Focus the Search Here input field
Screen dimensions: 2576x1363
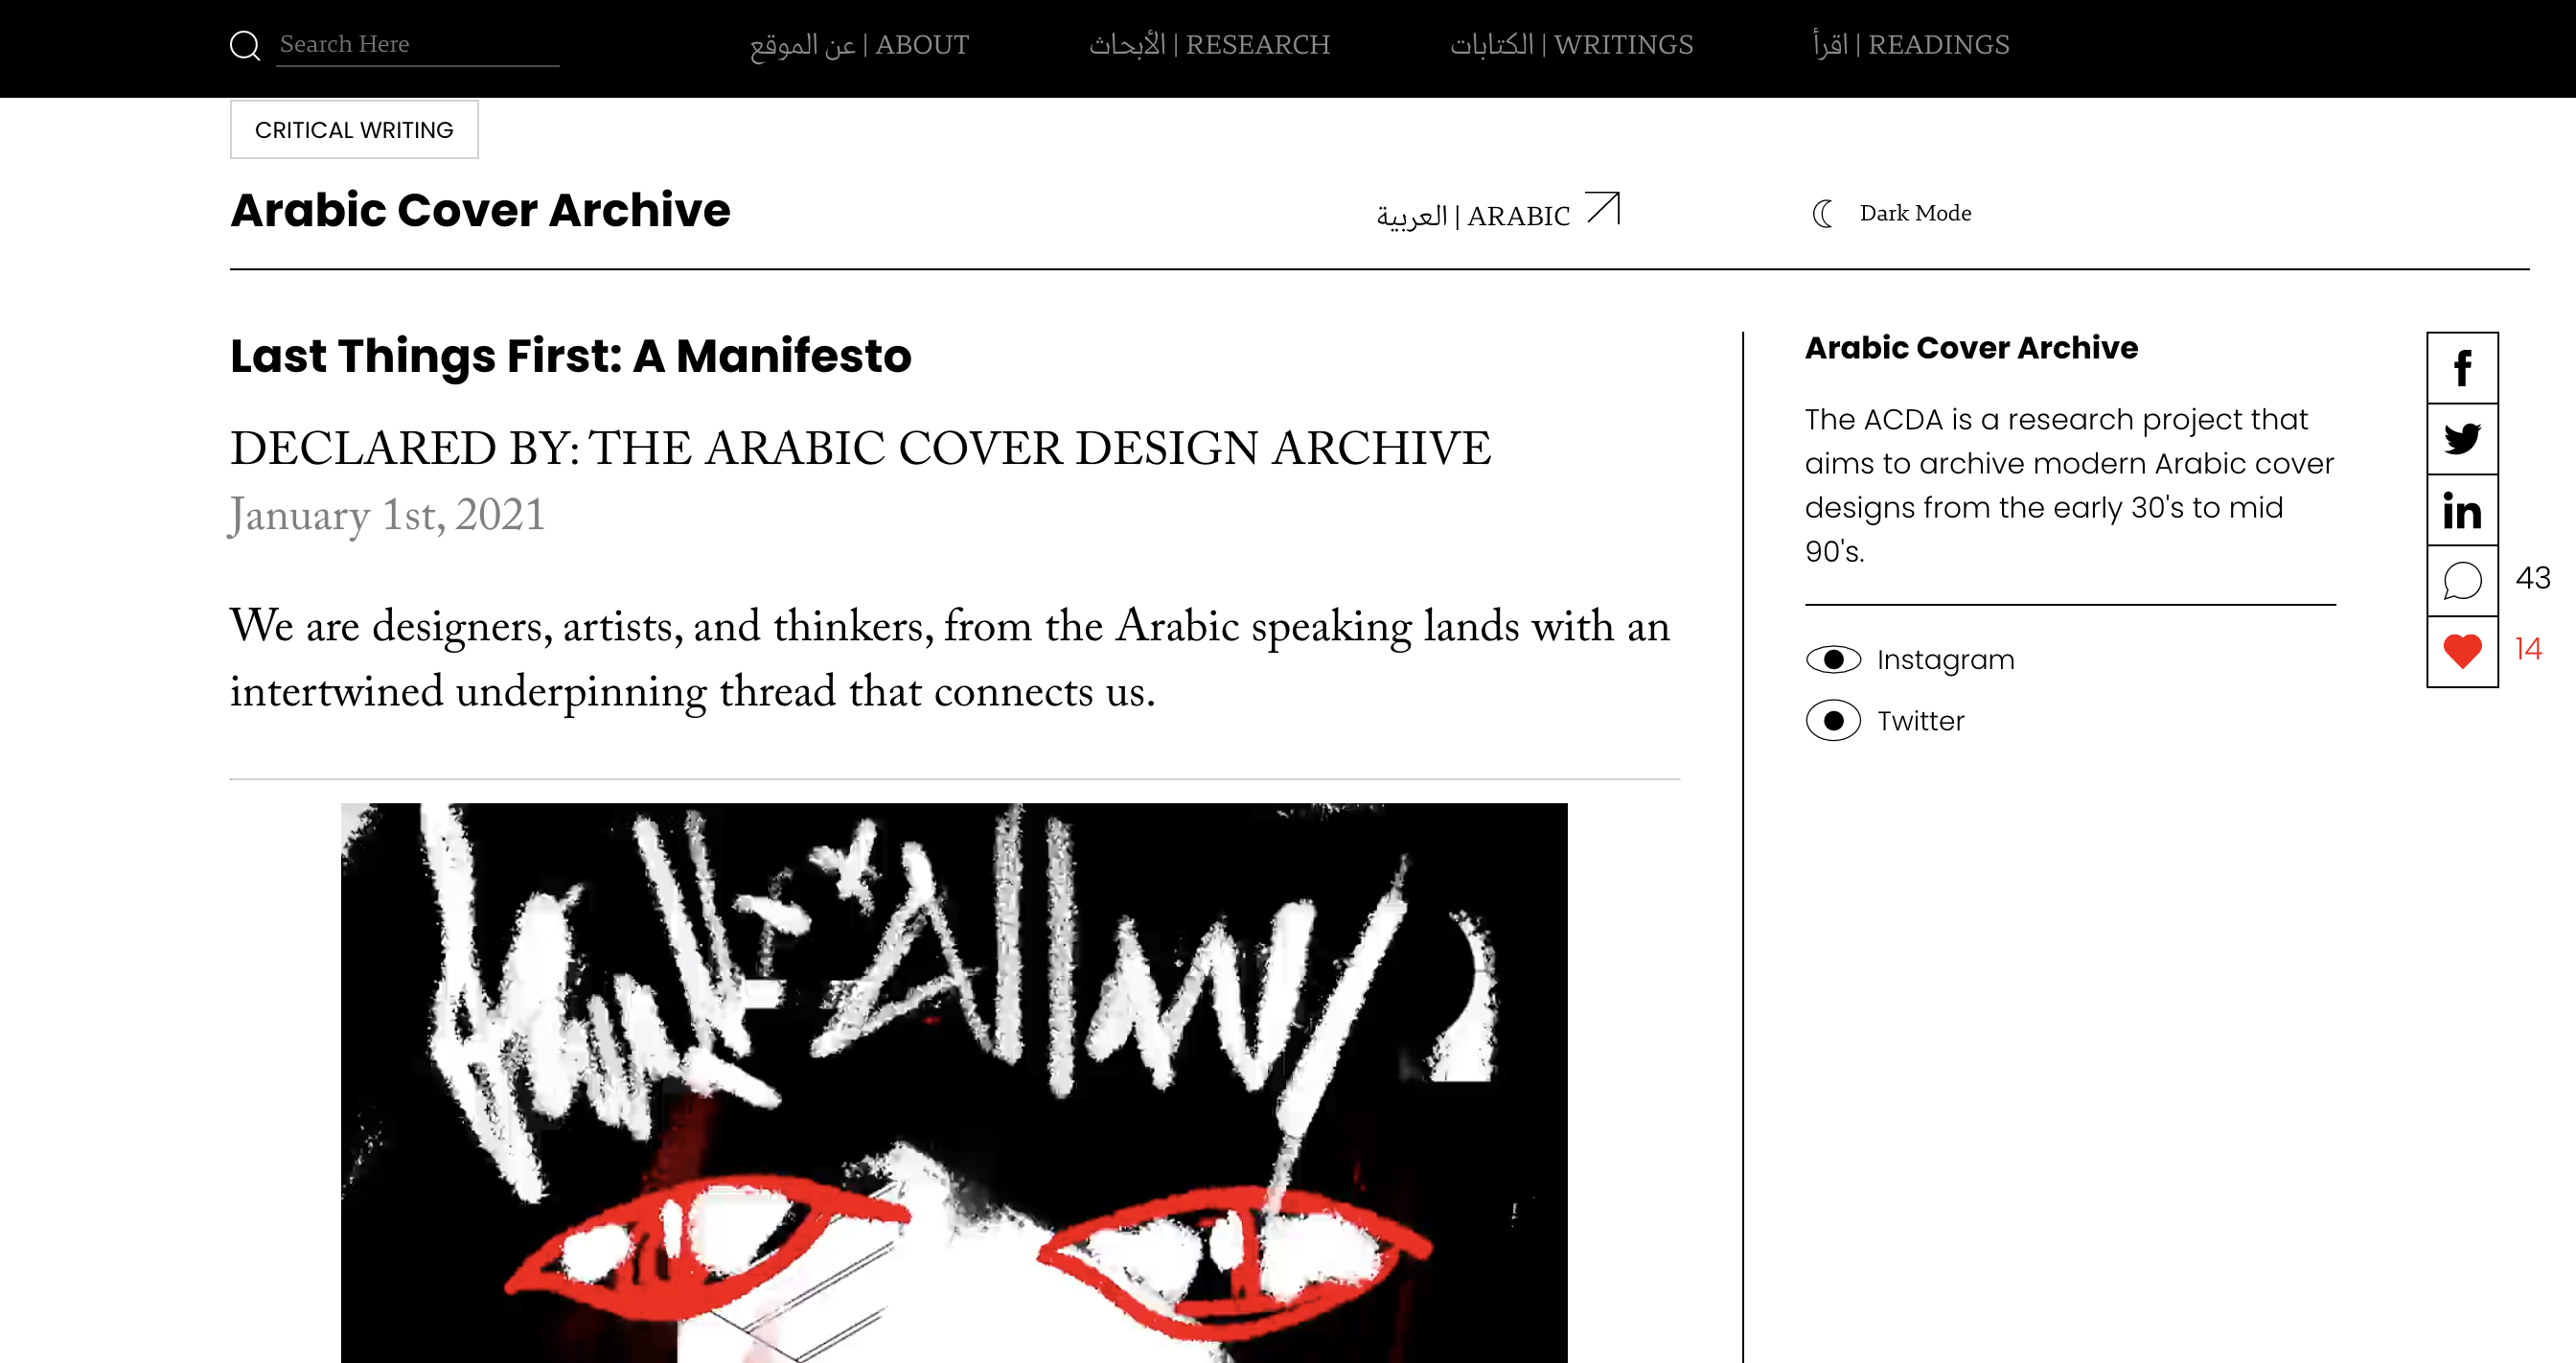pos(417,45)
